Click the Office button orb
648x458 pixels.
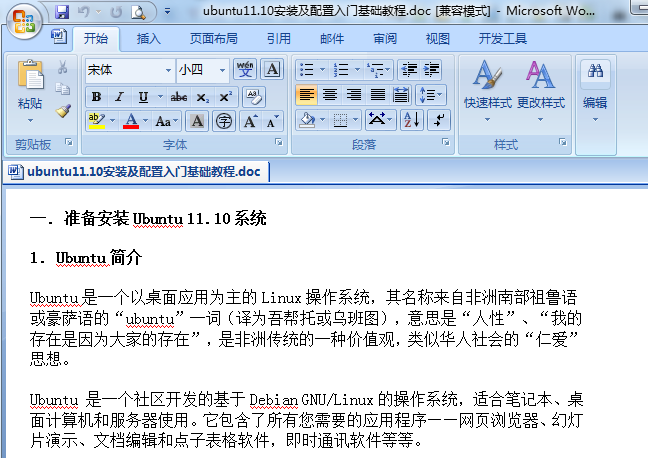point(24,21)
